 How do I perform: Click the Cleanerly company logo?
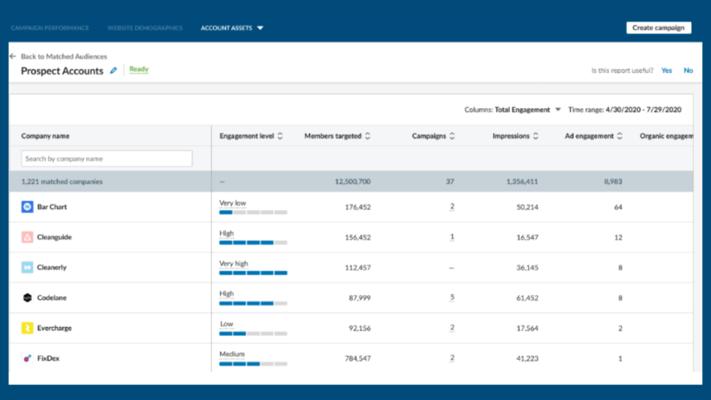click(x=27, y=268)
